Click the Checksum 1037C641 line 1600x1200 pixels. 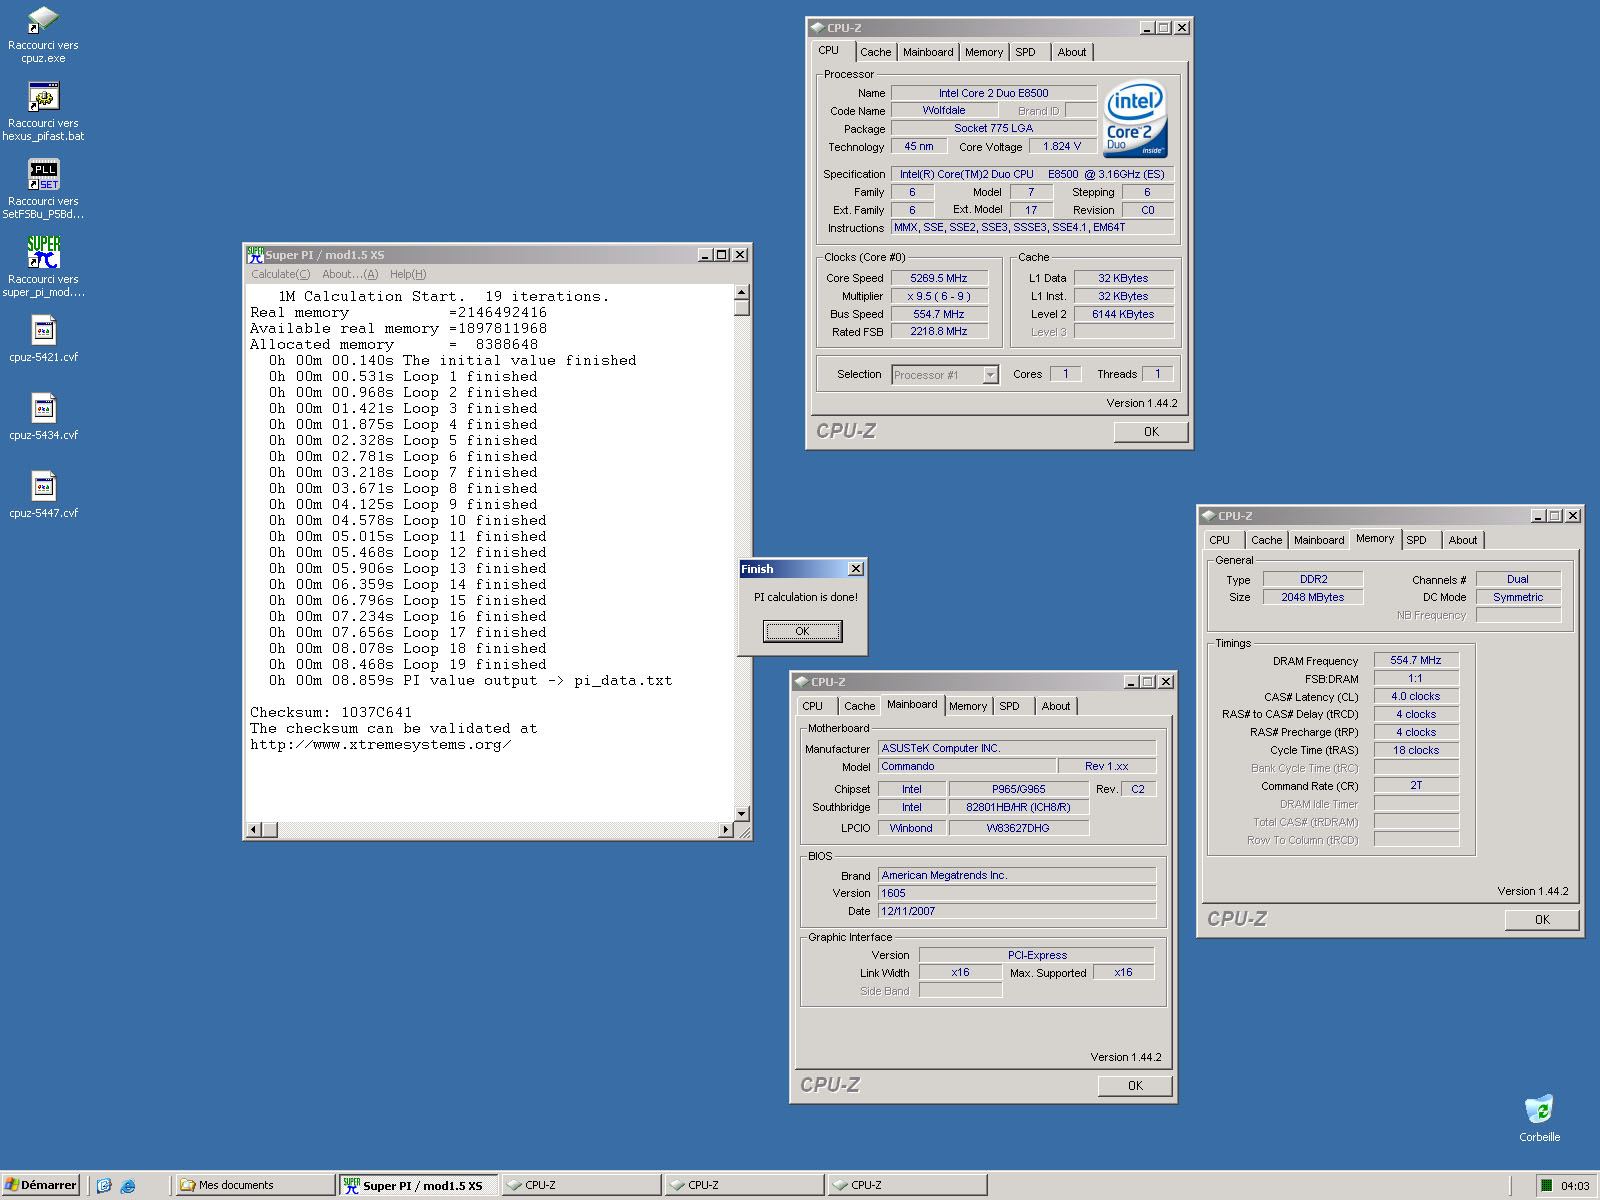point(331,713)
